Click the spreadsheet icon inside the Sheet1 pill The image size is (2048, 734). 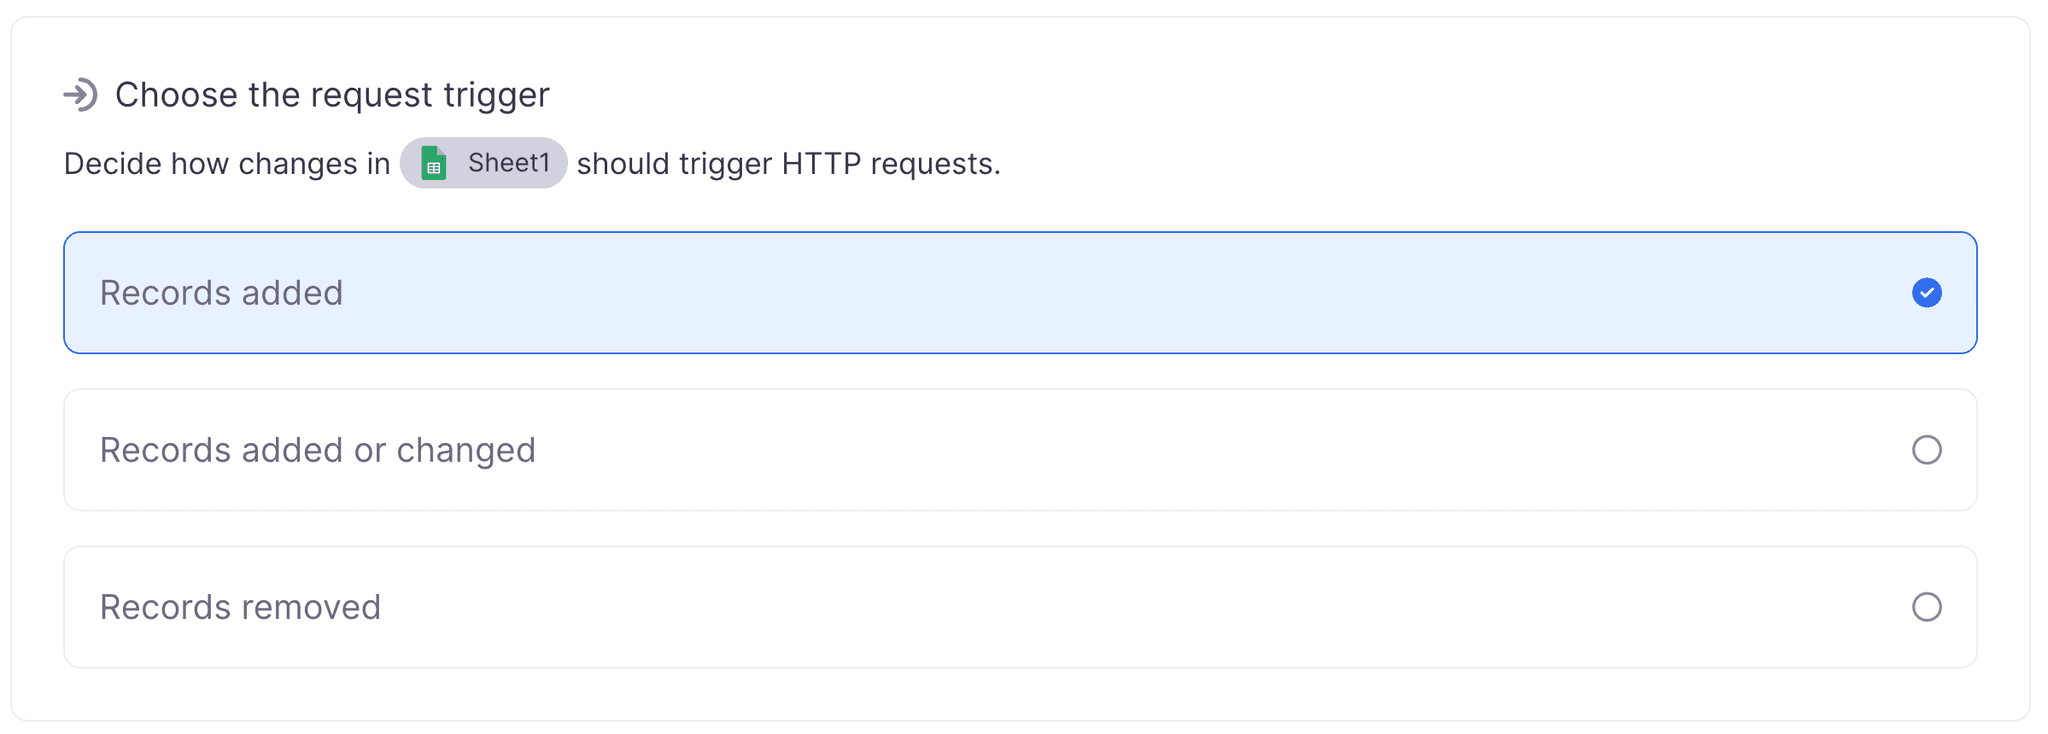coord(434,163)
